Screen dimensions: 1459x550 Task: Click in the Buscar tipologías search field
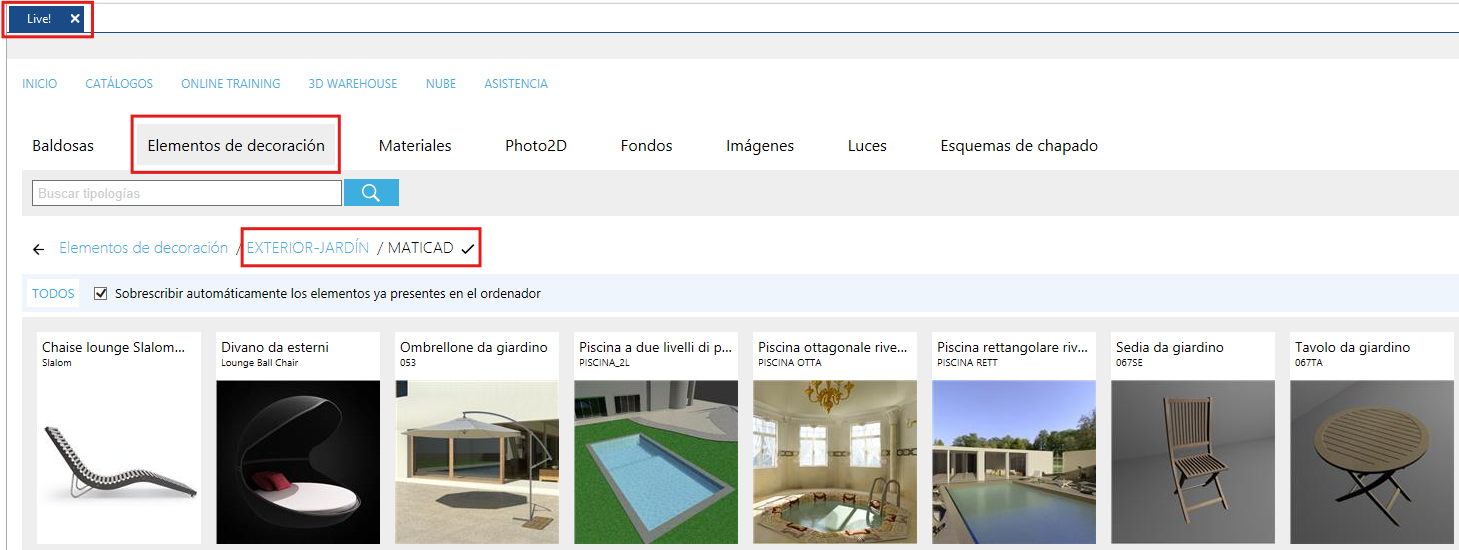[x=187, y=193]
